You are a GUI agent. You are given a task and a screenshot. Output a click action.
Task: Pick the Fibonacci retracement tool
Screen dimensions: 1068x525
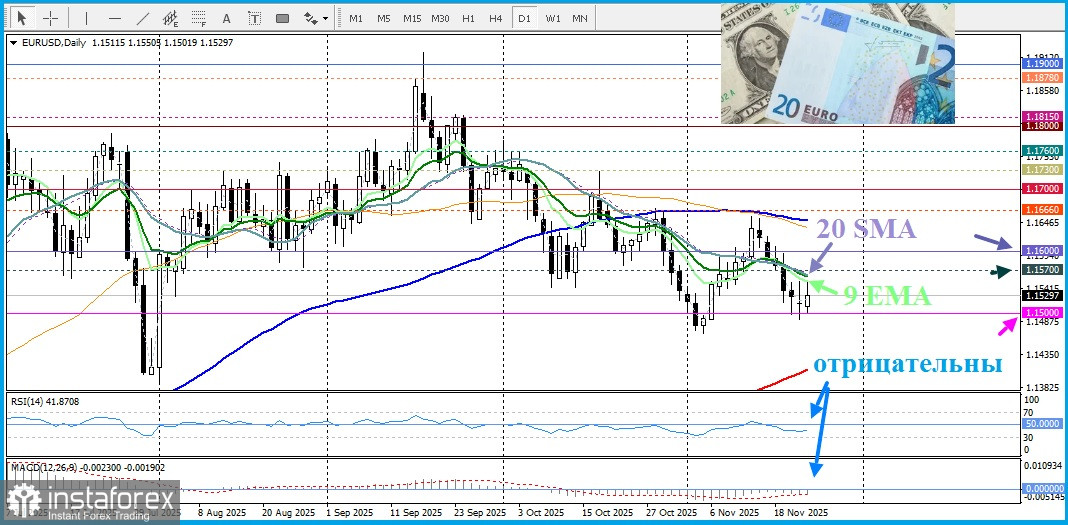199,18
